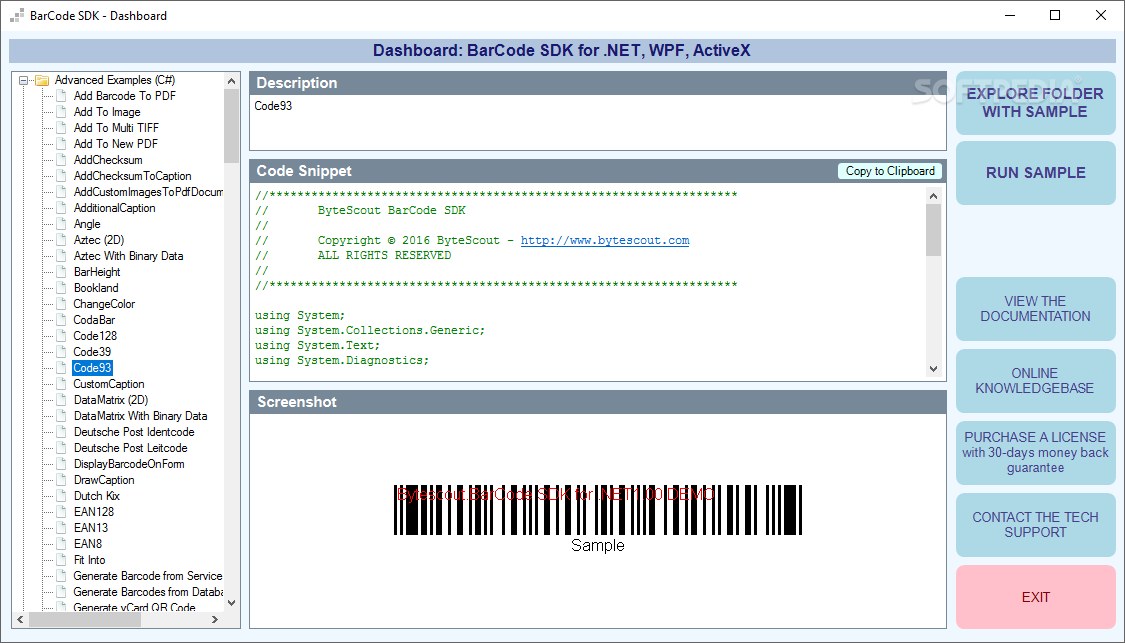Click the examples tree vertical scrollbar thumb
Screen dimensions: 1125x643
point(231,126)
